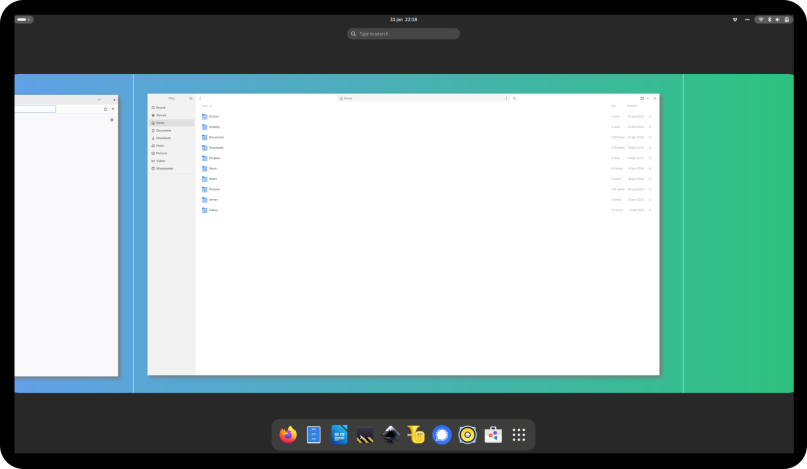This screenshot has width=807, height=469.
Task: Open the yellow tuba app in dock
Action: tap(416, 435)
